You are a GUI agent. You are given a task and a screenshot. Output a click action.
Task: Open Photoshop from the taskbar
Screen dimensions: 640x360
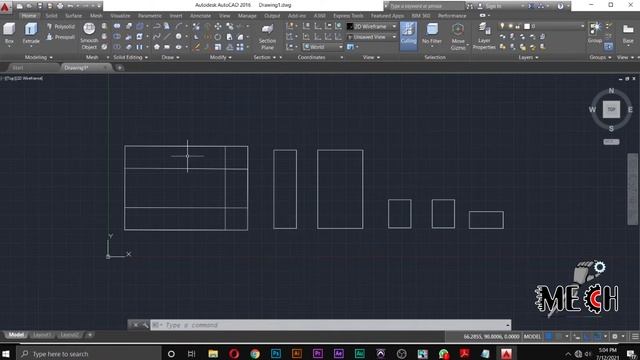pos(276,353)
